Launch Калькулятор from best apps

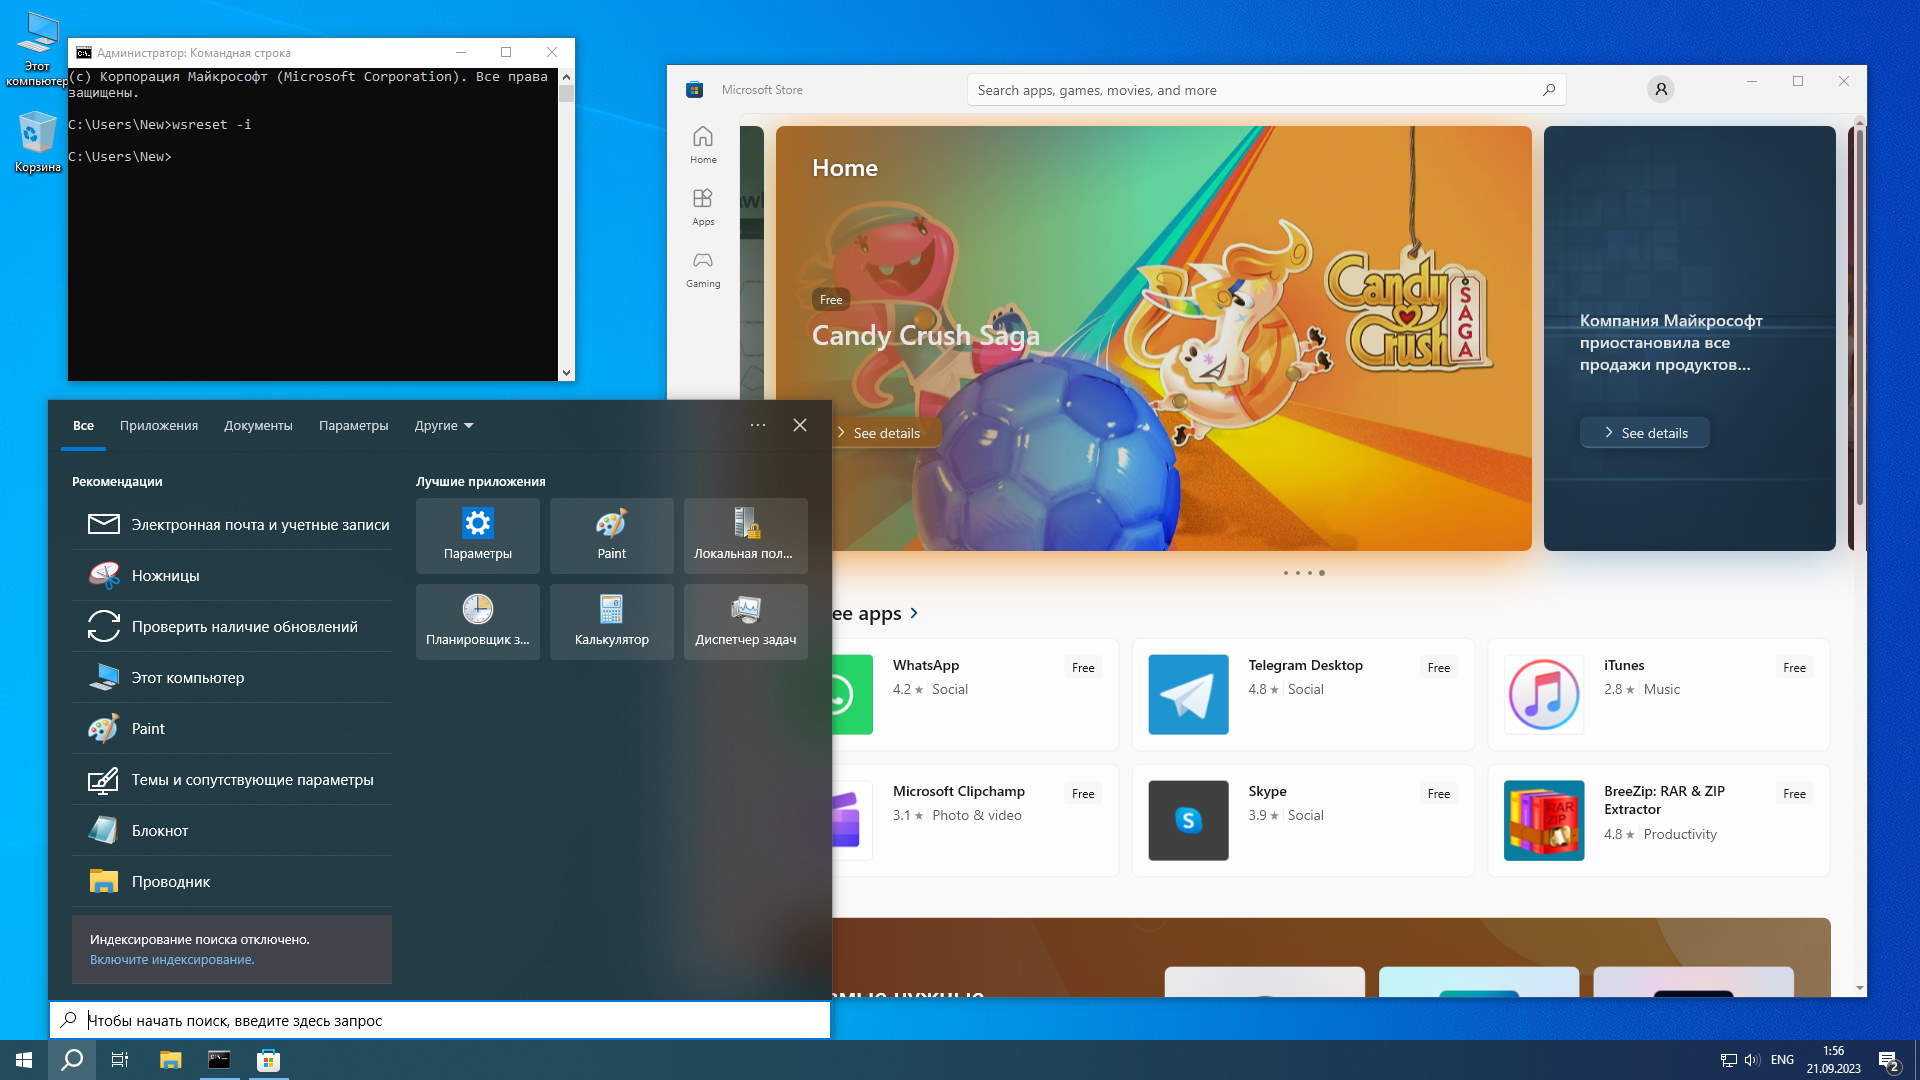pos(612,621)
